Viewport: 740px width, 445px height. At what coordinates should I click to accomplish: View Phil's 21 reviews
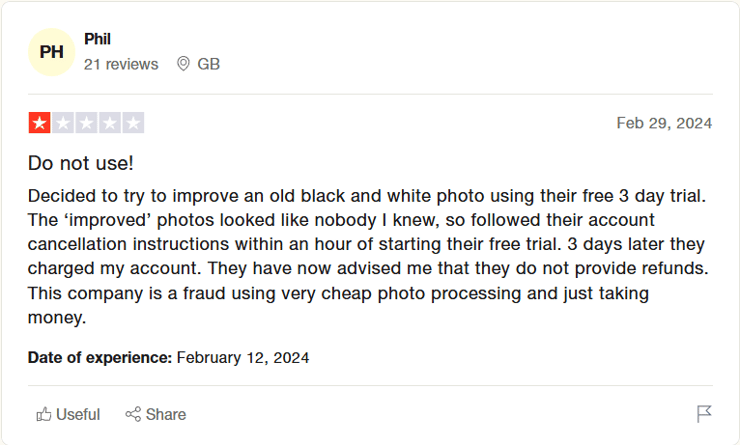[x=121, y=64]
